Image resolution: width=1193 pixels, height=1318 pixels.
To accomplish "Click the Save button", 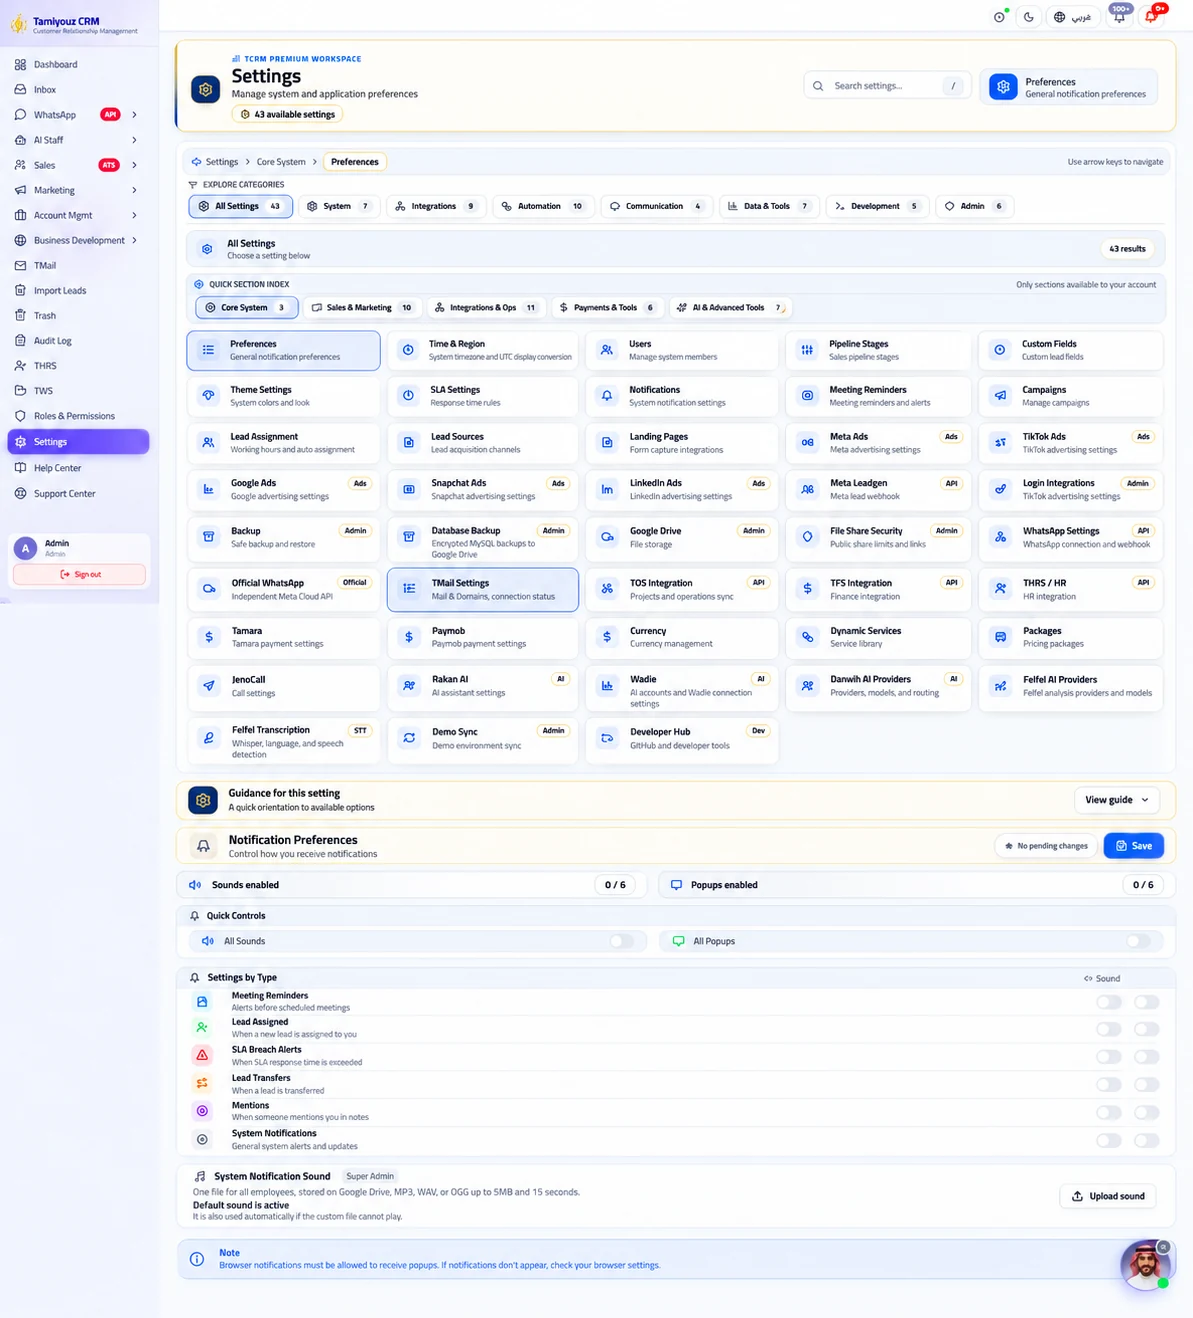I will [1133, 846].
